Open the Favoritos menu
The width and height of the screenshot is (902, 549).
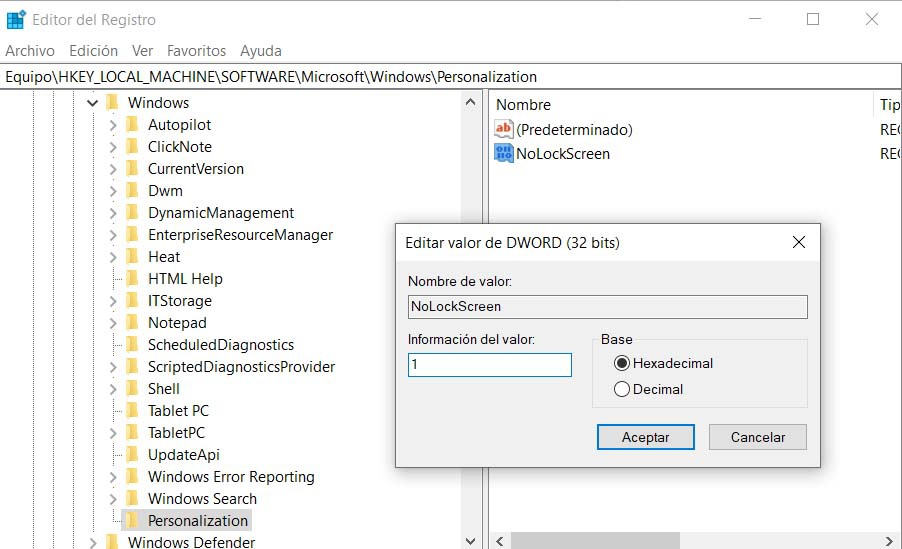(x=196, y=51)
